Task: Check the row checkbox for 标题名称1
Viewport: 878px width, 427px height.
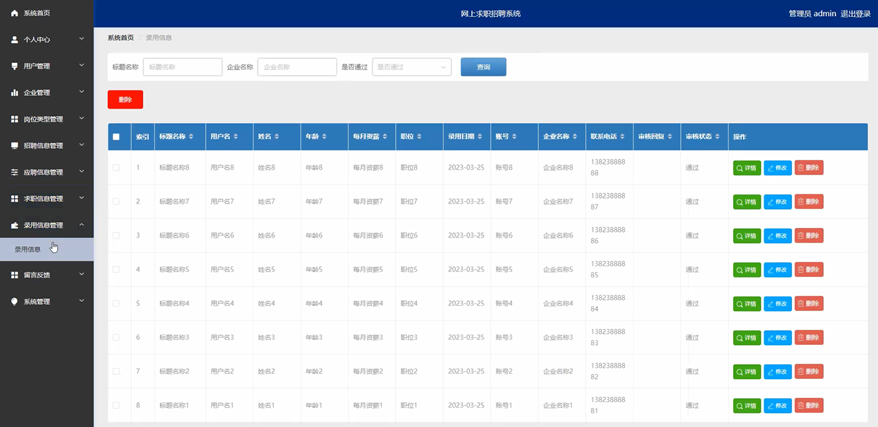Action: pos(116,405)
